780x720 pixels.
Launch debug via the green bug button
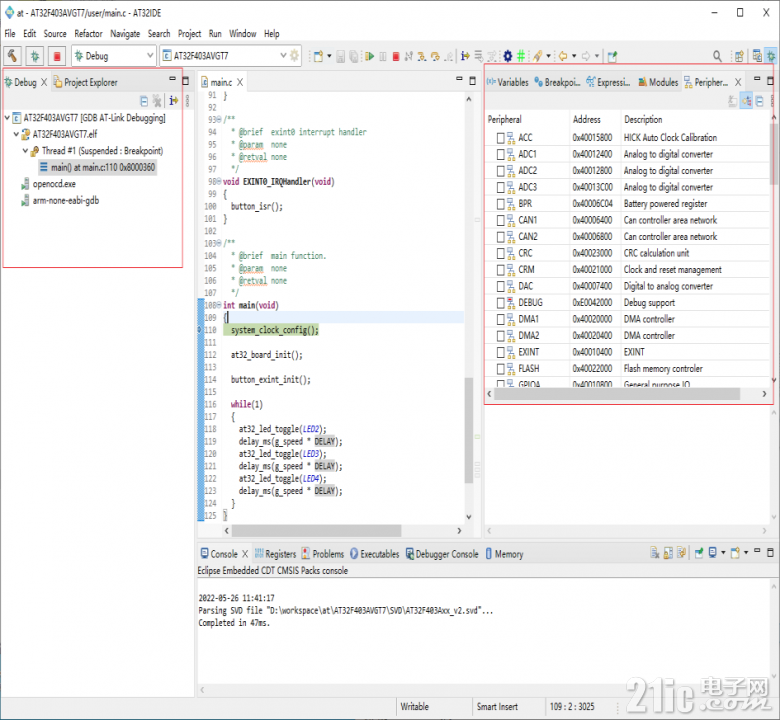35,56
